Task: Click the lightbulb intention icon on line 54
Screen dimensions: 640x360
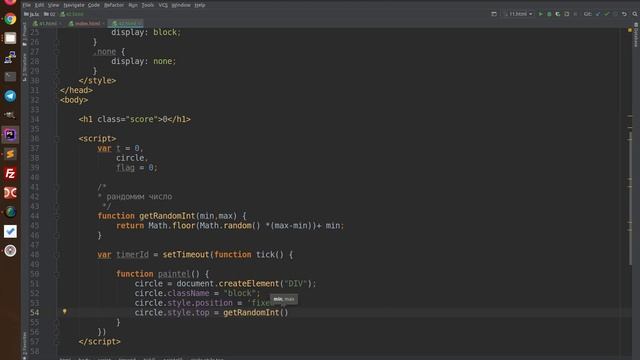Action: (64, 312)
